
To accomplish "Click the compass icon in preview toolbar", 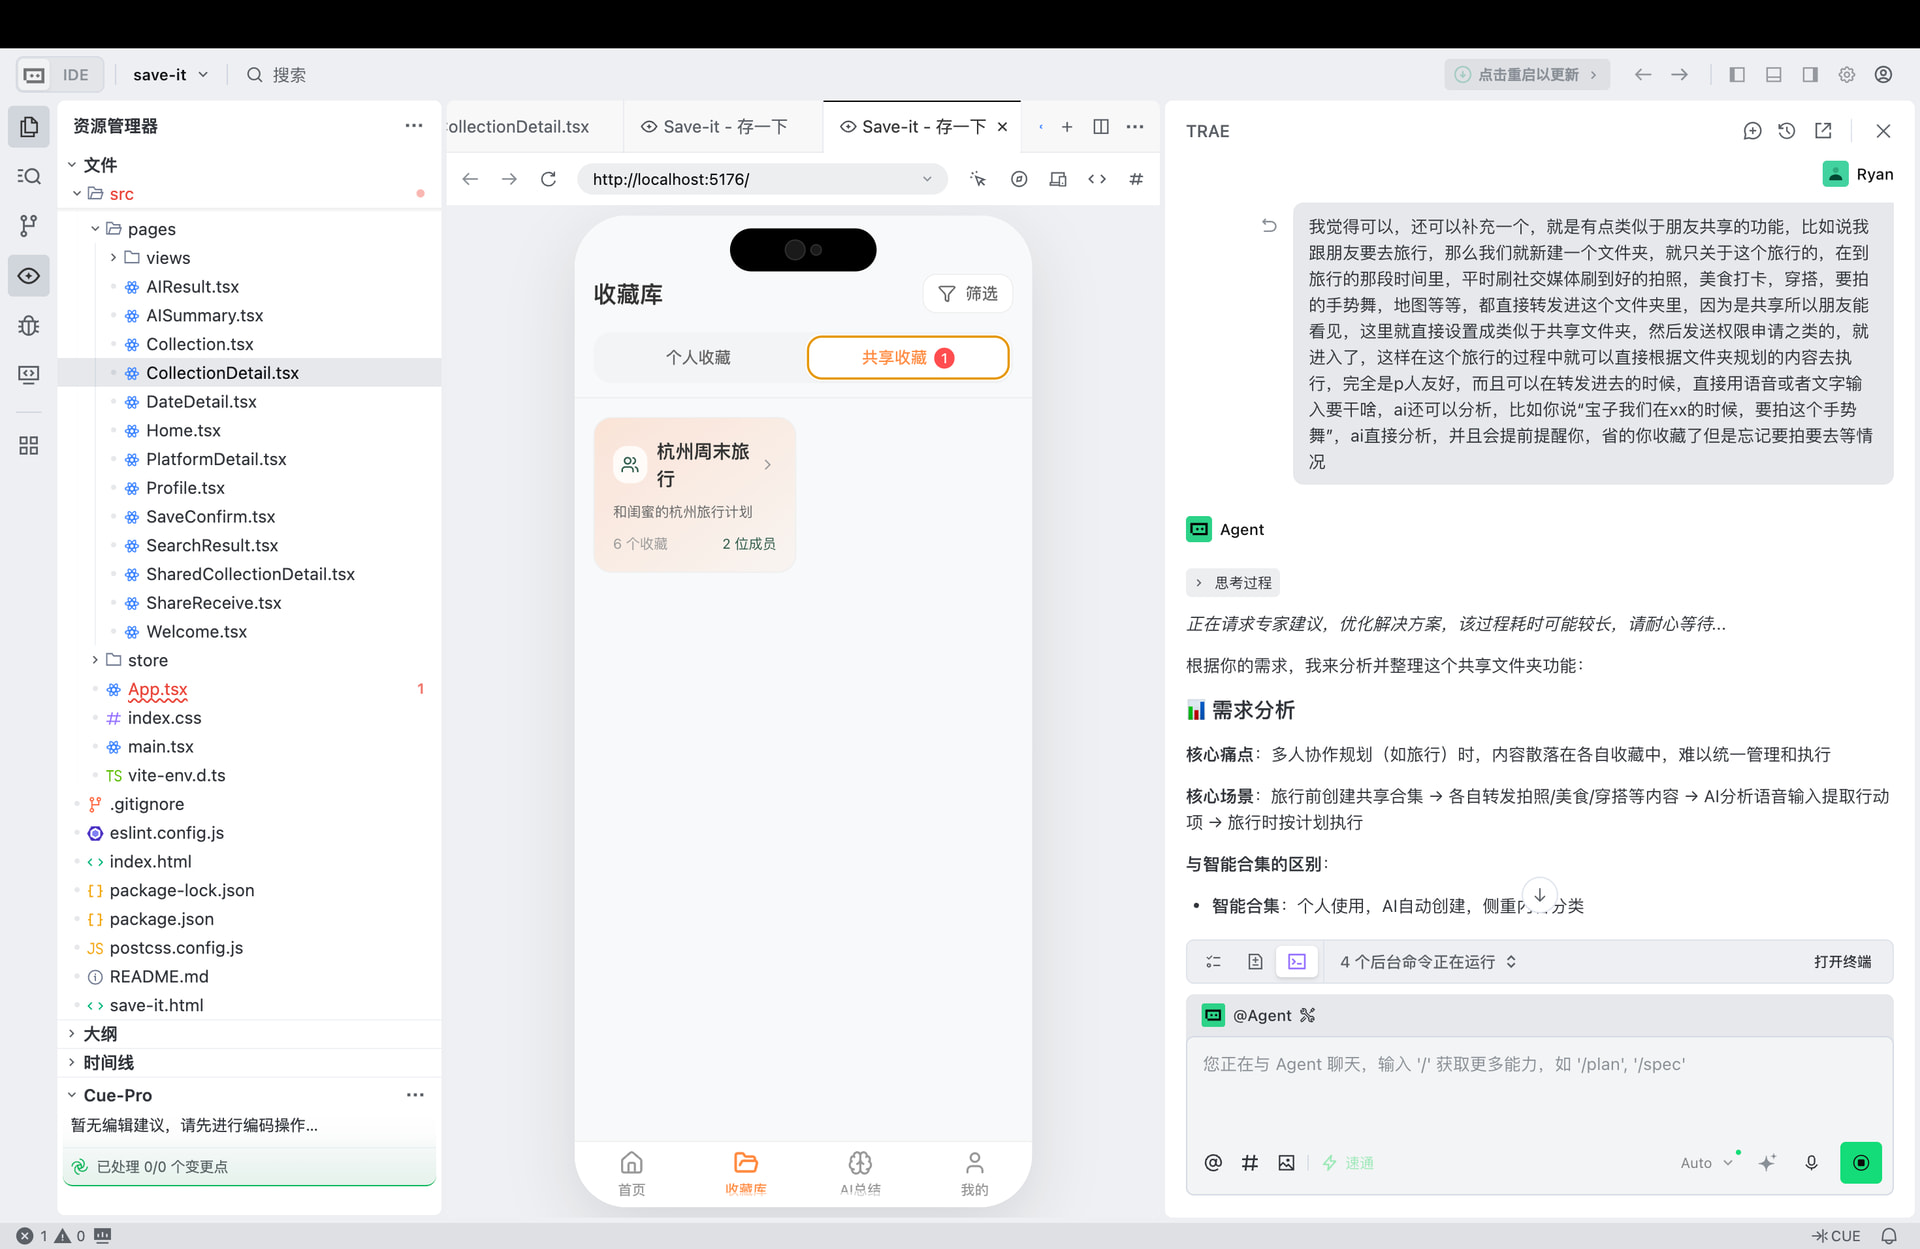I will tap(1019, 179).
